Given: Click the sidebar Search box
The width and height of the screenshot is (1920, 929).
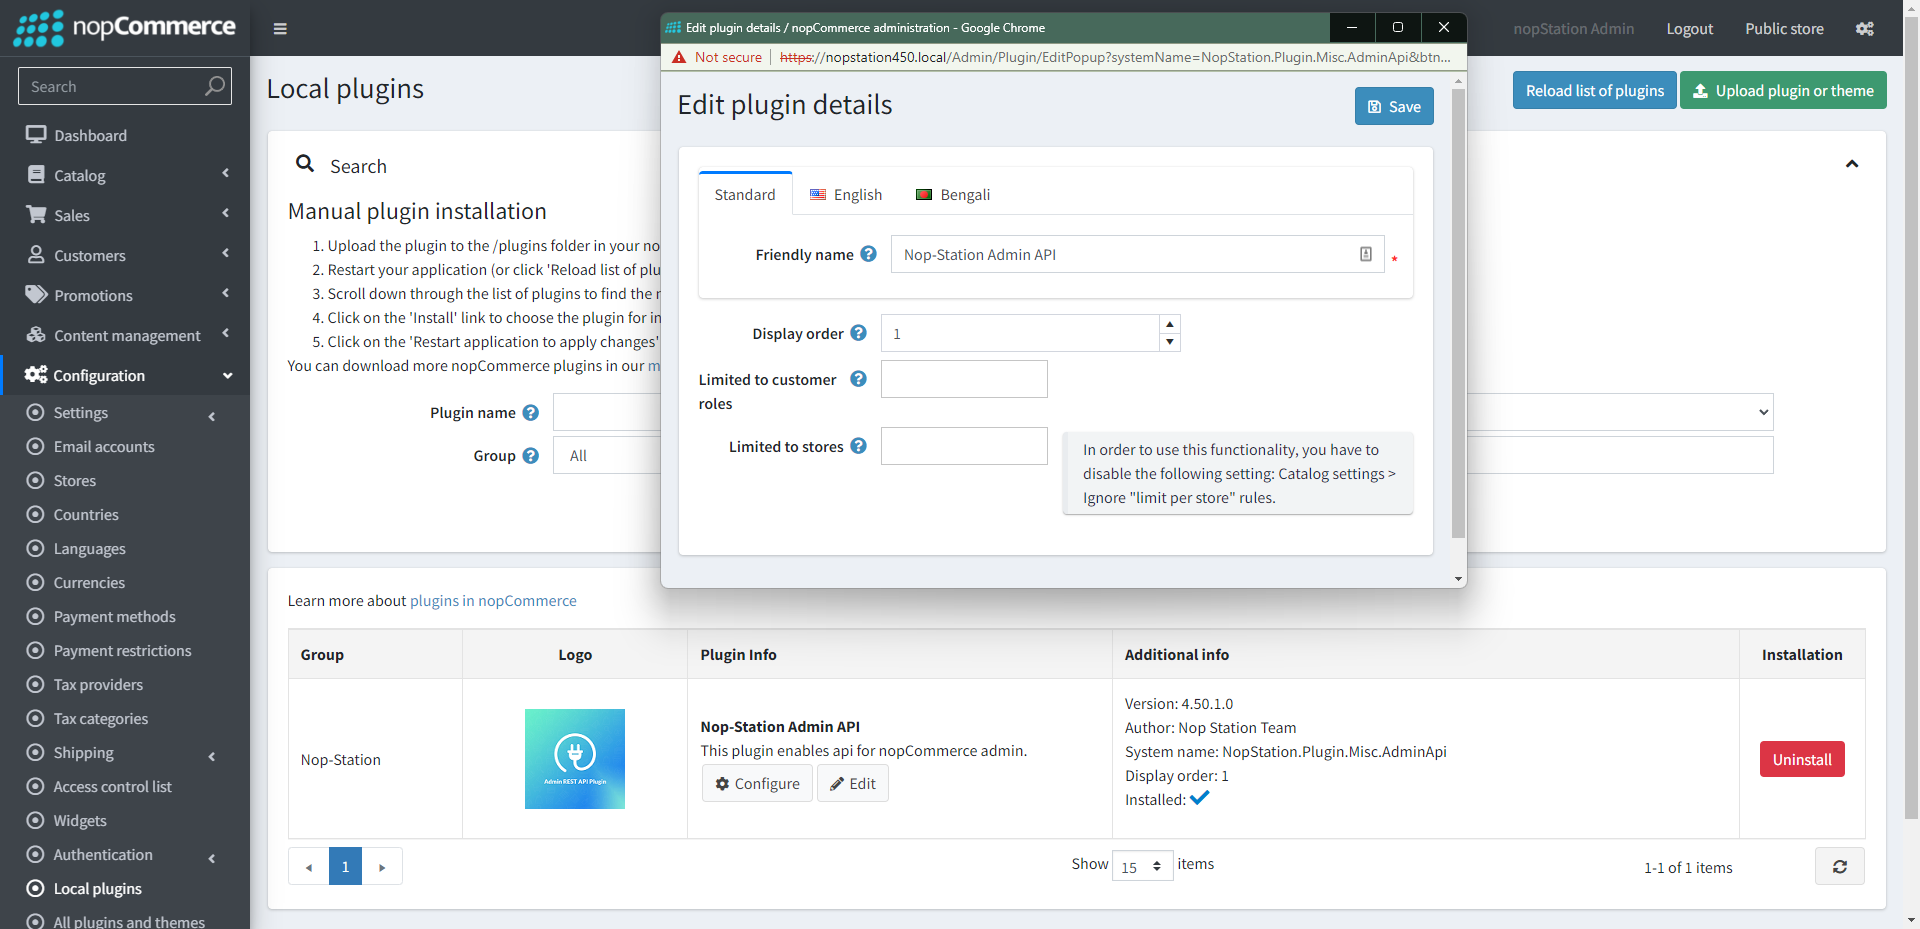Looking at the screenshot, I should (x=110, y=86).
